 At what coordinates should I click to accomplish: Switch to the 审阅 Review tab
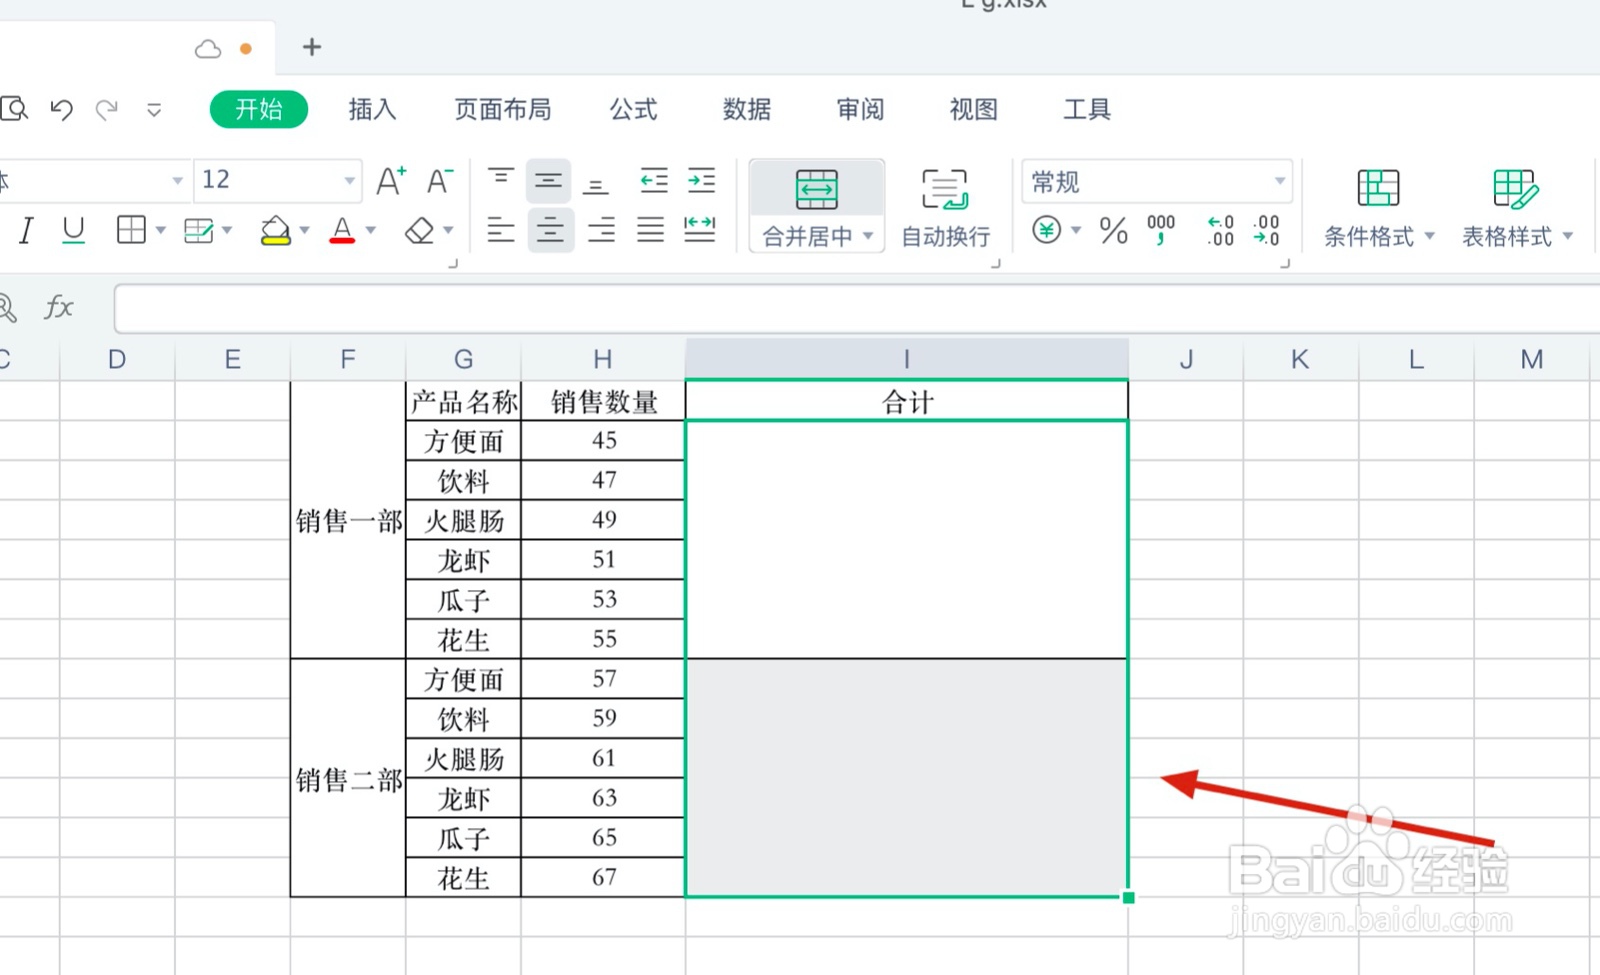click(861, 109)
